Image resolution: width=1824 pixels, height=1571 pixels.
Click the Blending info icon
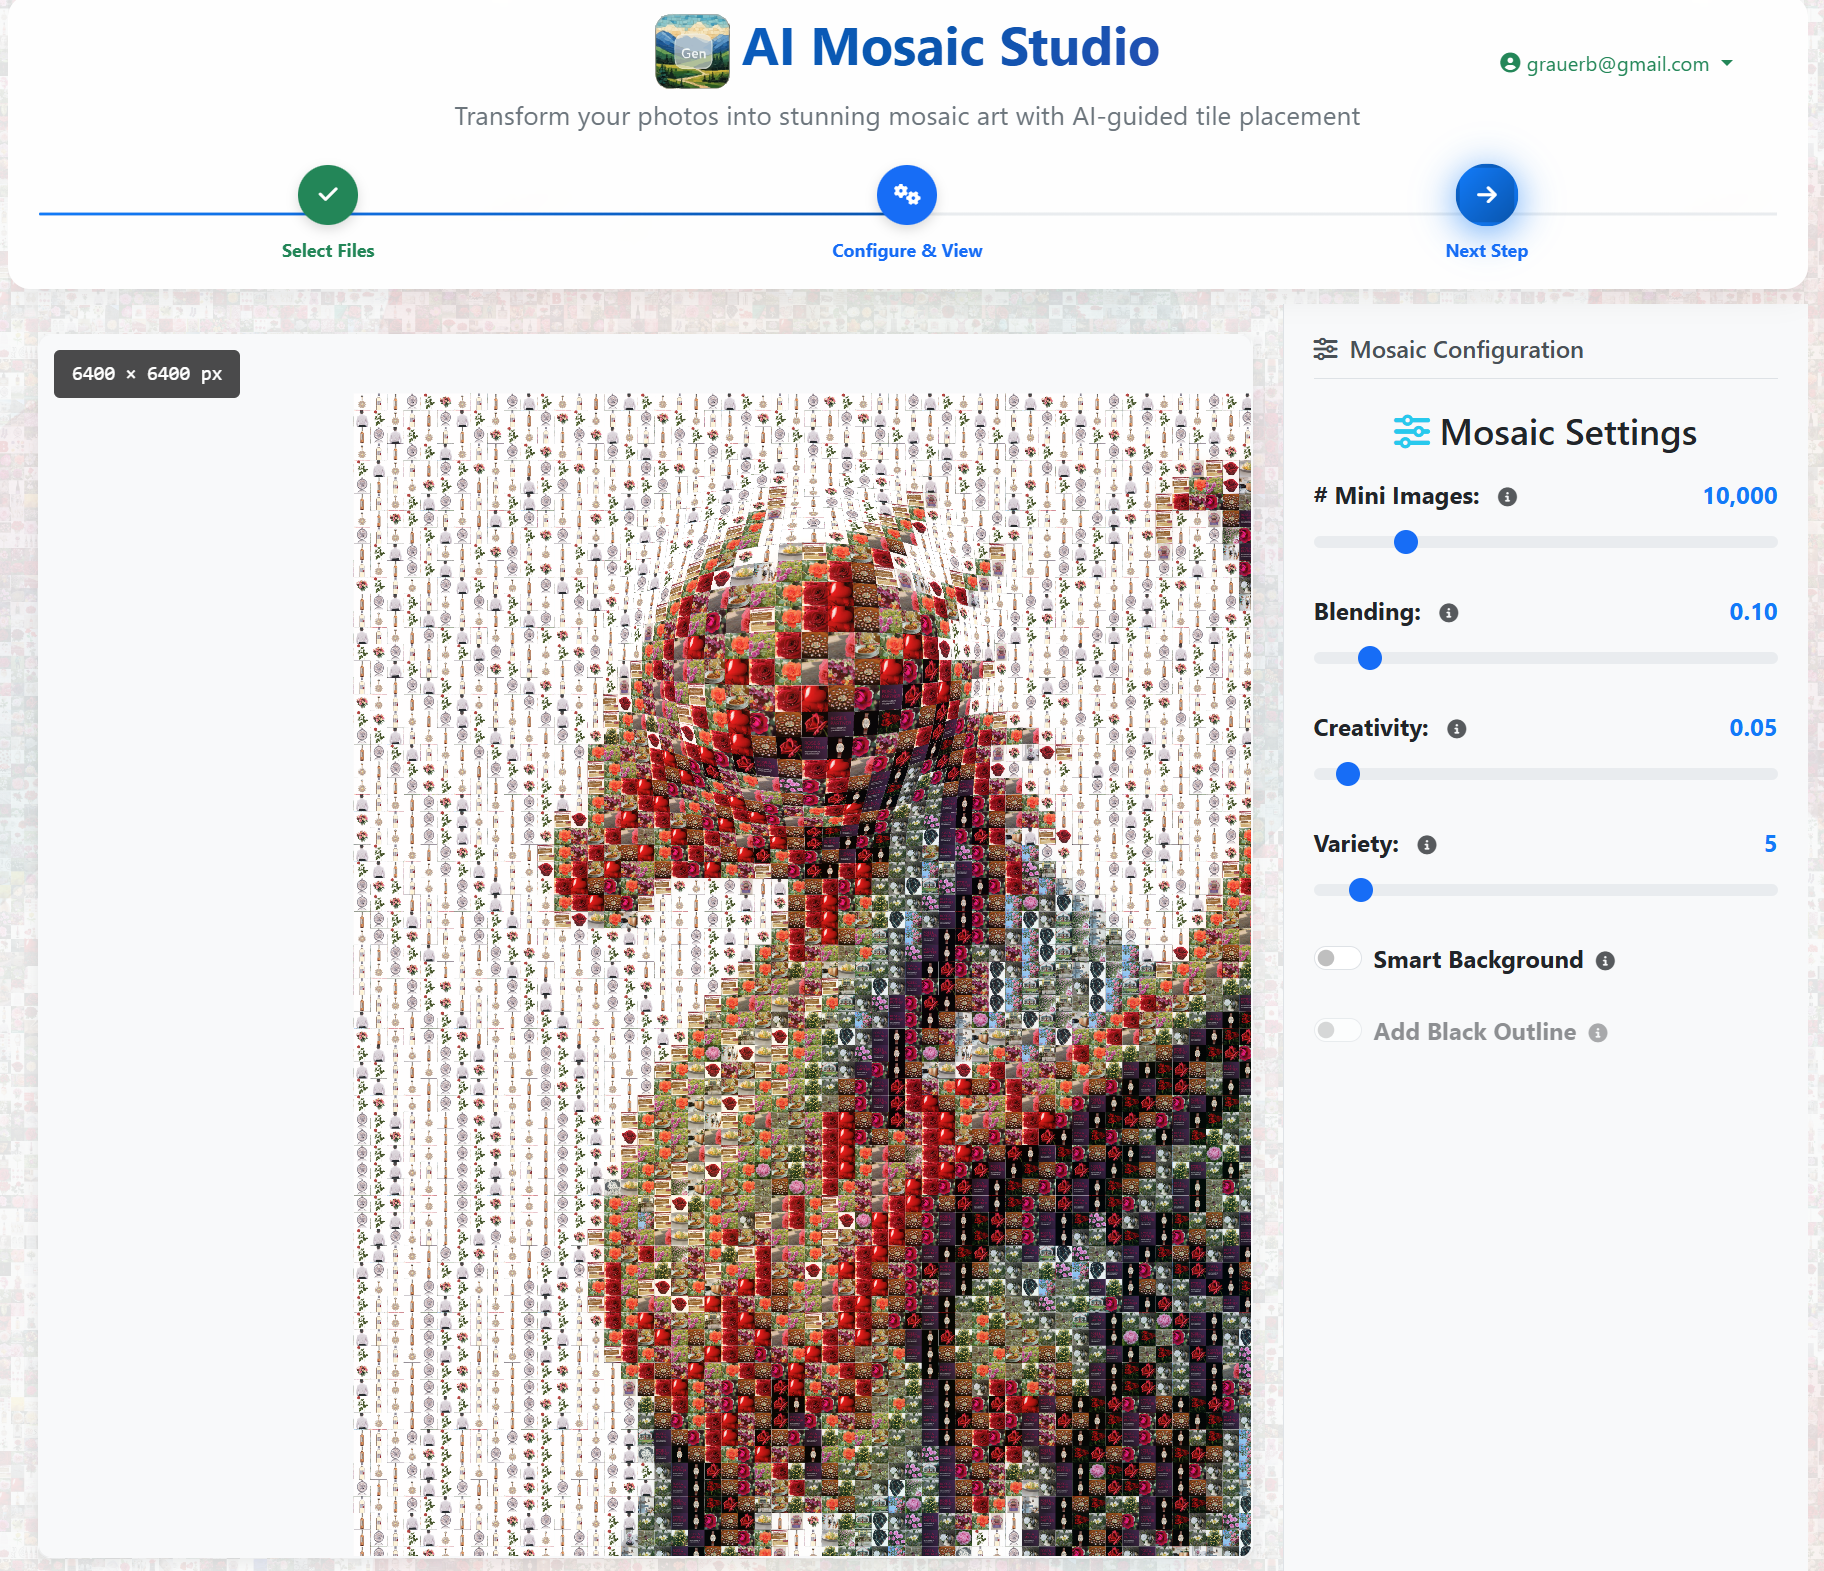point(1448,612)
